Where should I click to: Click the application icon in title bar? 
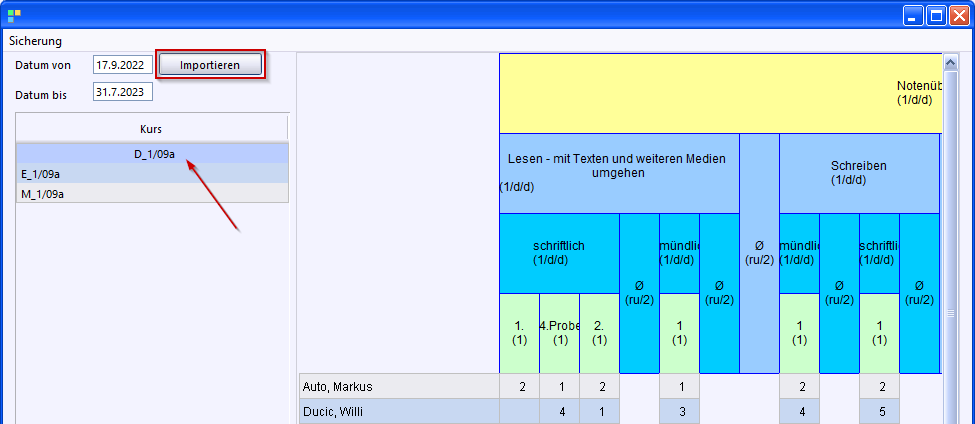[14, 16]
